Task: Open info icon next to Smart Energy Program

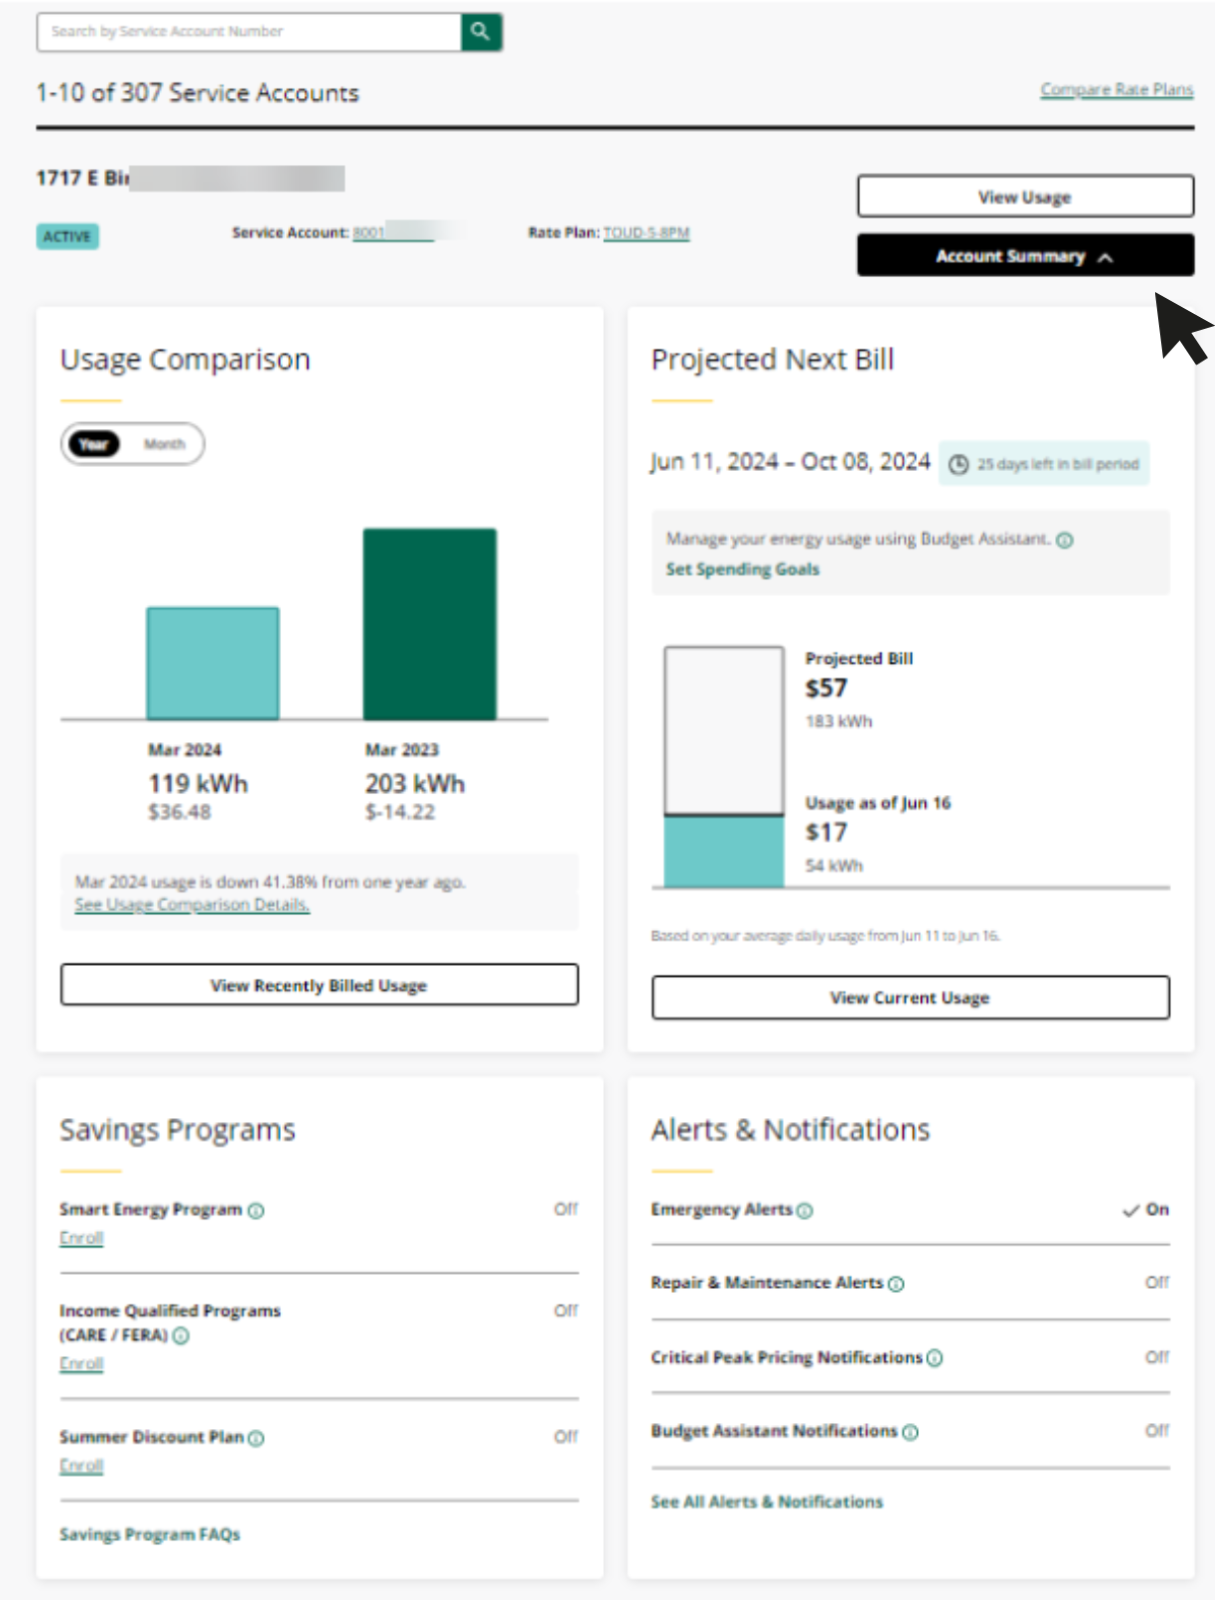Action: pos(256,1211)
